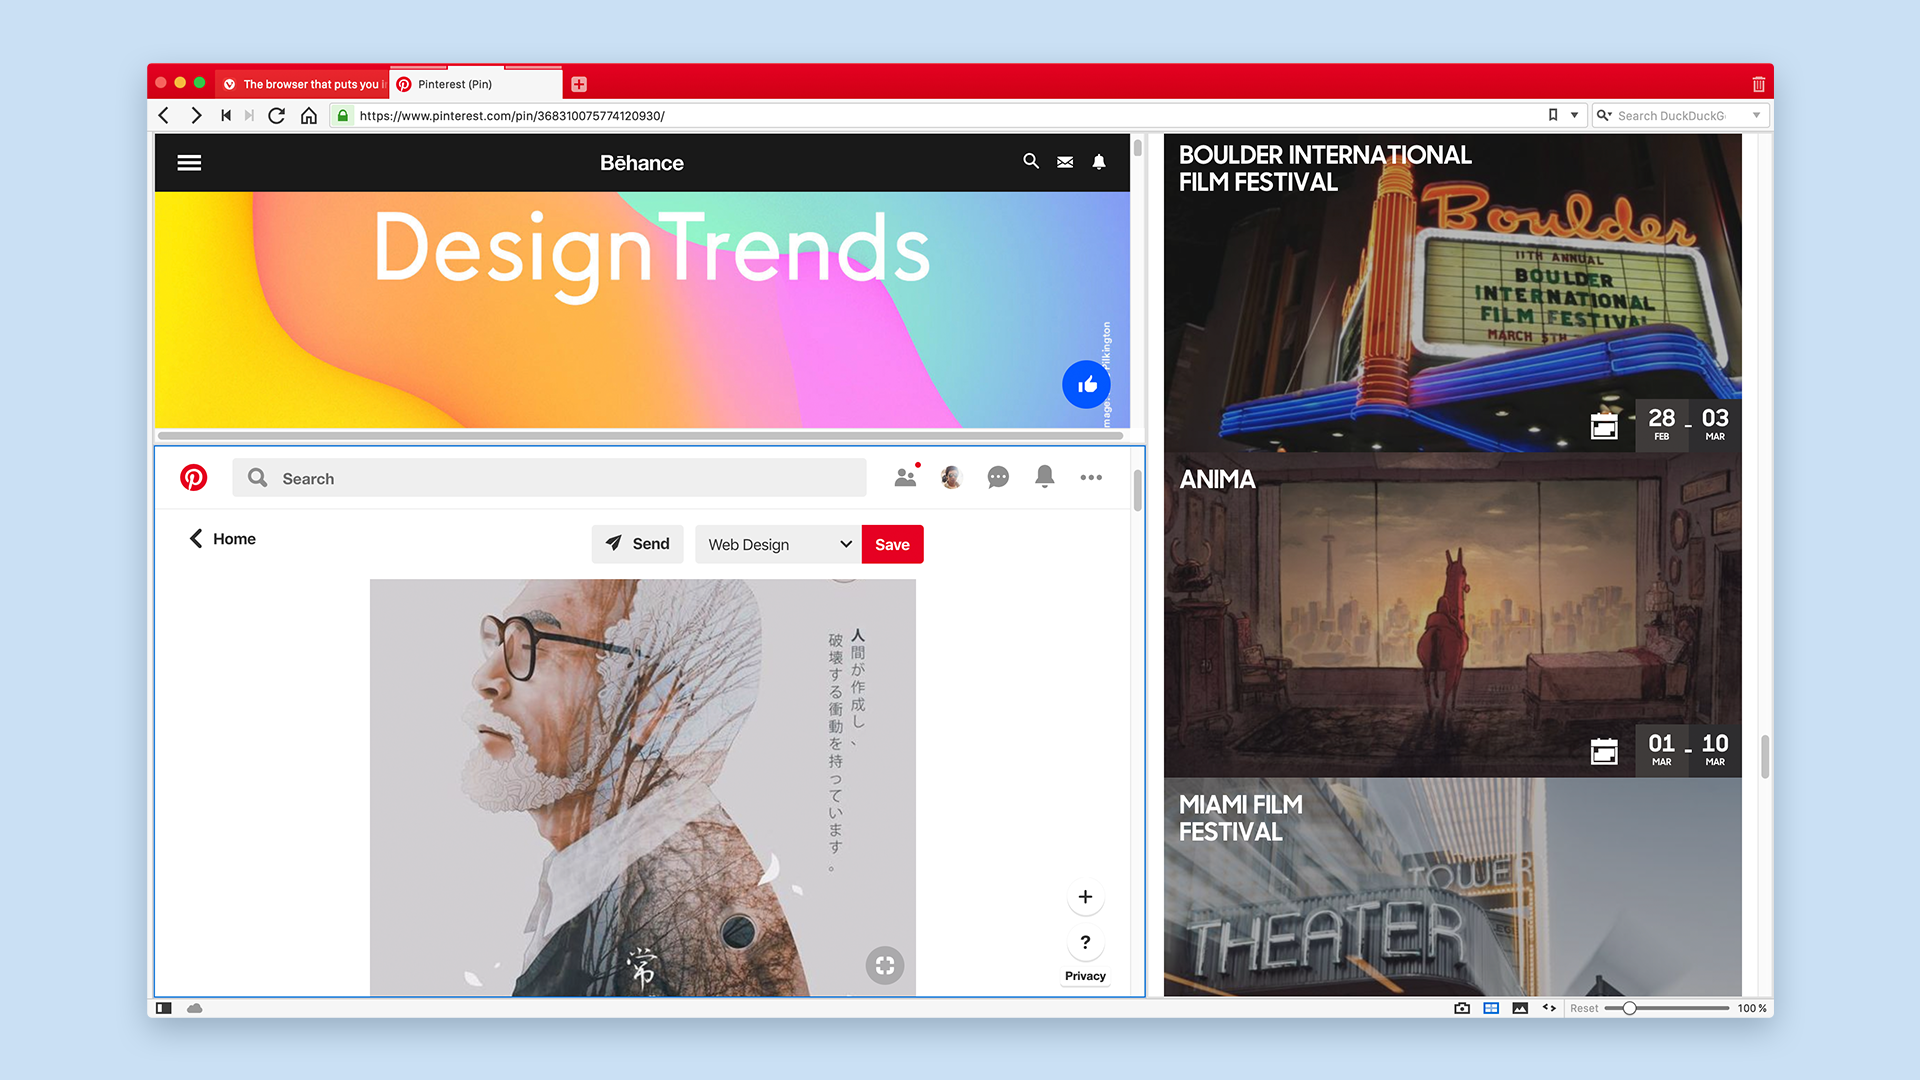This screenshot has width=1920, height=1080.
Task: Open the Behance hamburger menu
Action: pyautogui.click(x=189, y=162)
